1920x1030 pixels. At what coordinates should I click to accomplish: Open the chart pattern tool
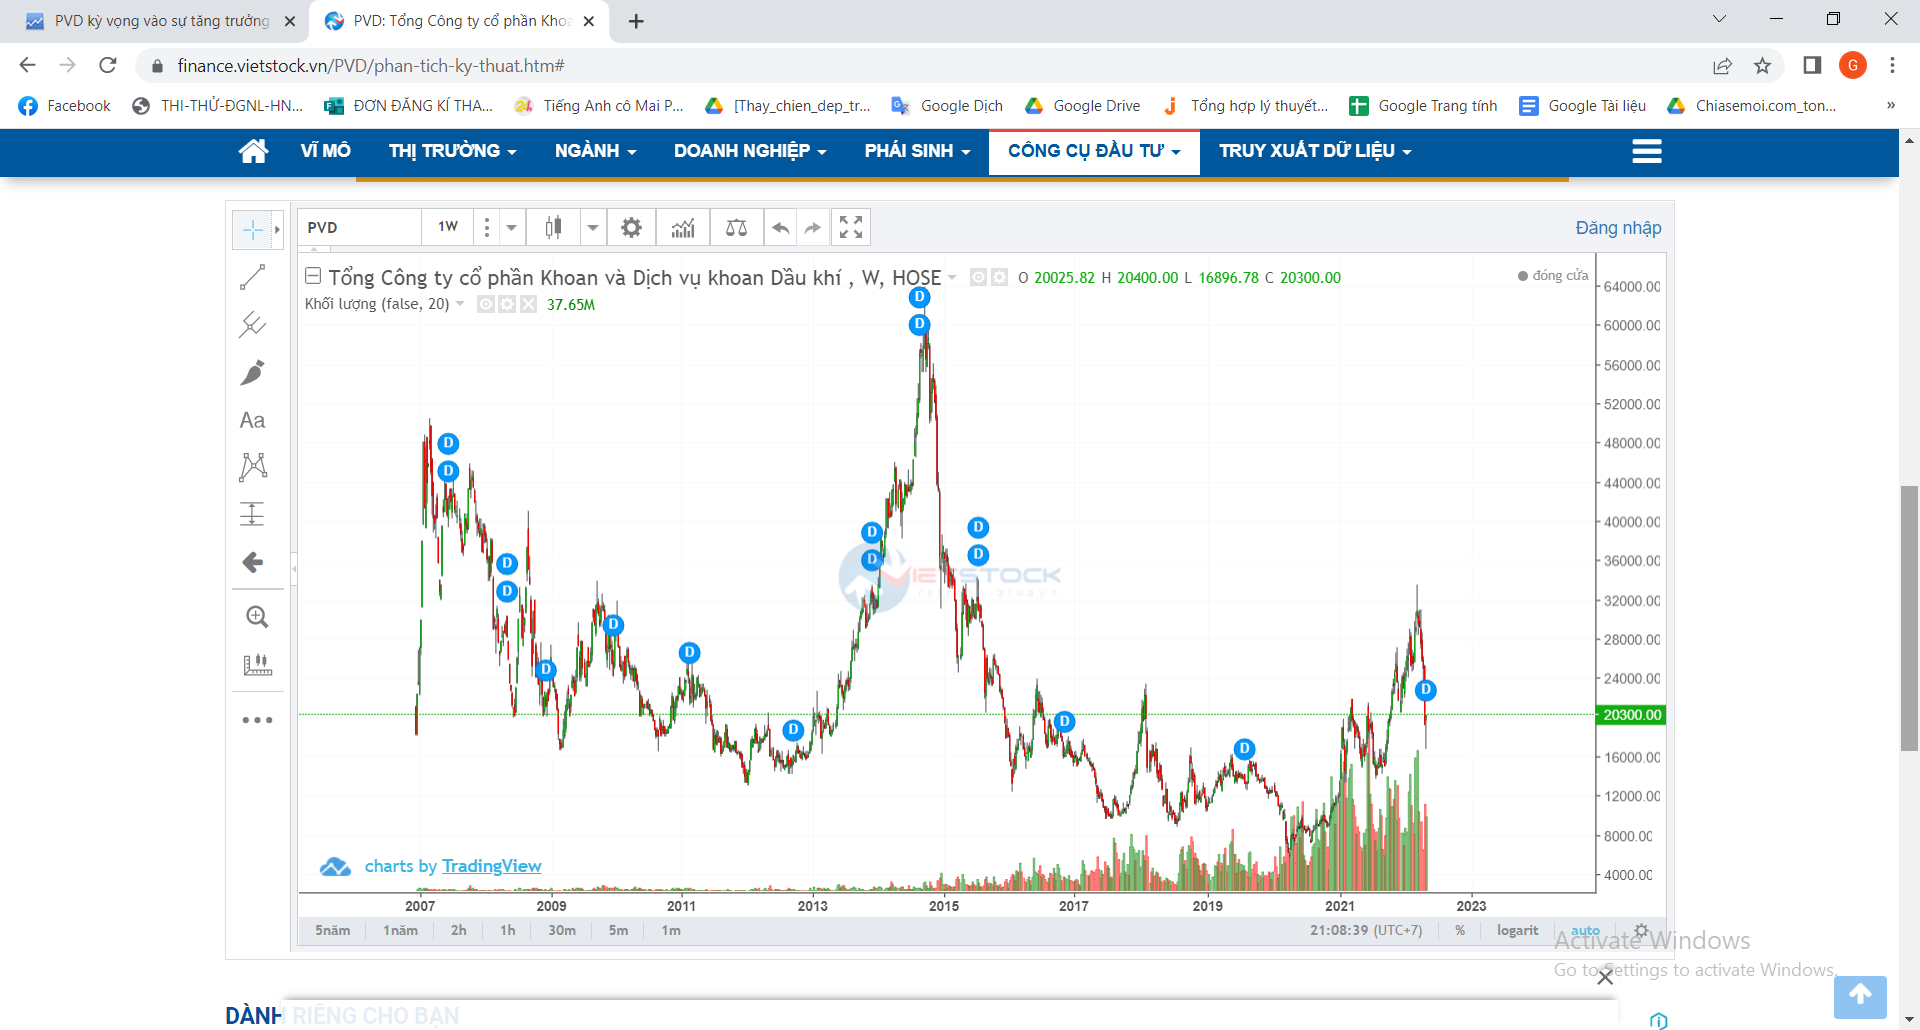pyautogui.click(x=253, y=467)
